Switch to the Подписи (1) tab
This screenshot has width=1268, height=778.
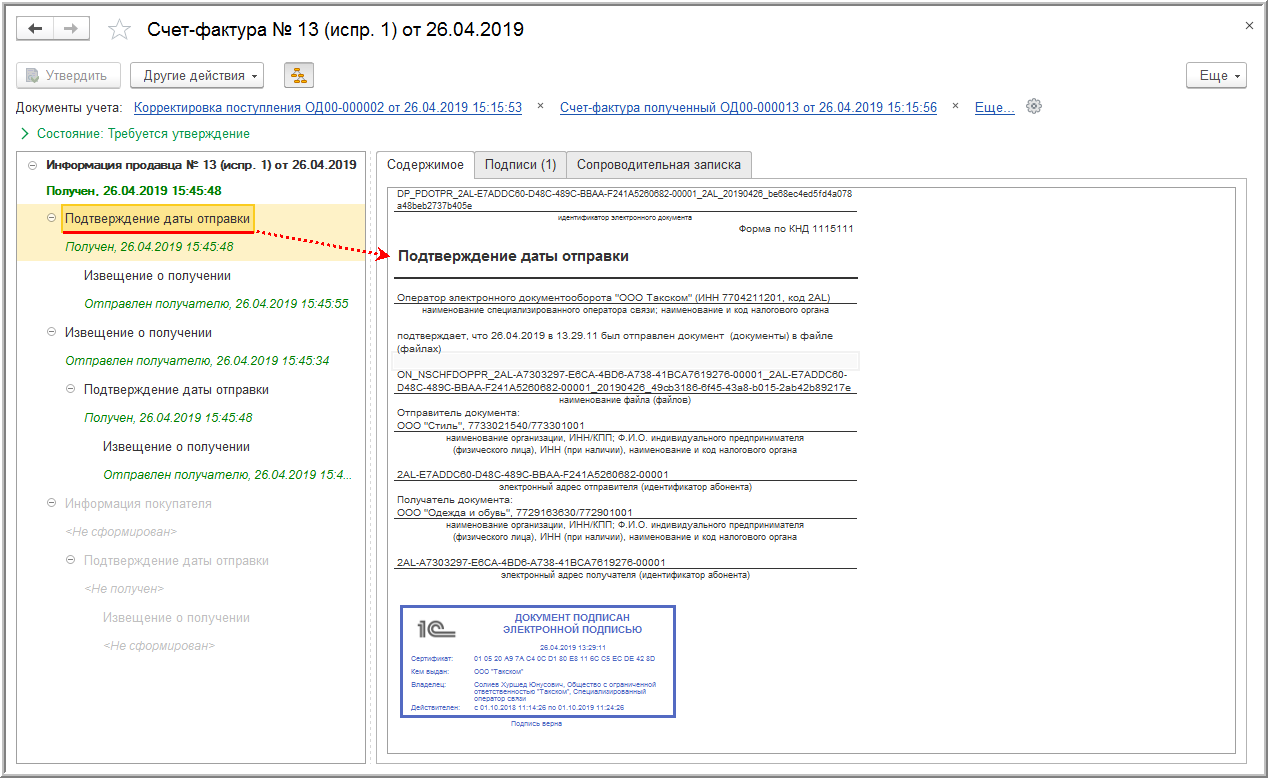[x=520, y=164]
